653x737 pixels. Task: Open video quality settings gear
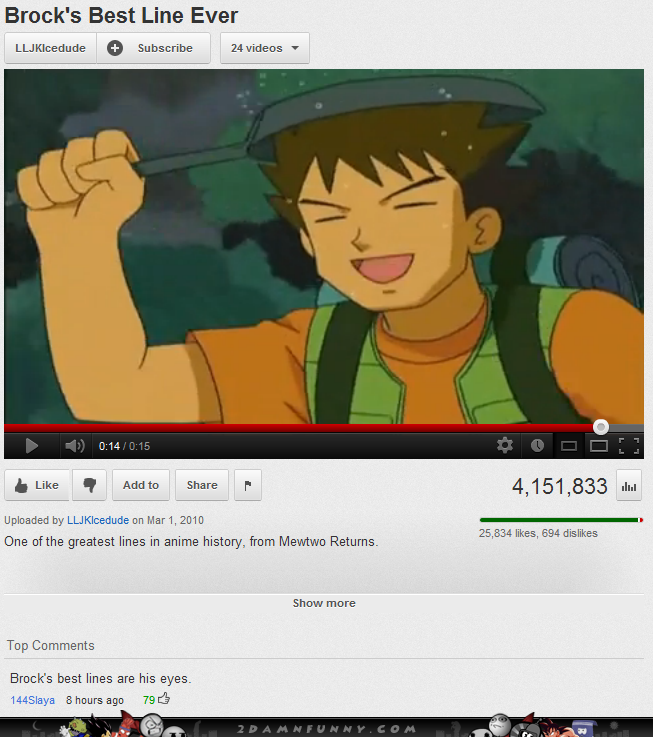(x=505, y=445)
